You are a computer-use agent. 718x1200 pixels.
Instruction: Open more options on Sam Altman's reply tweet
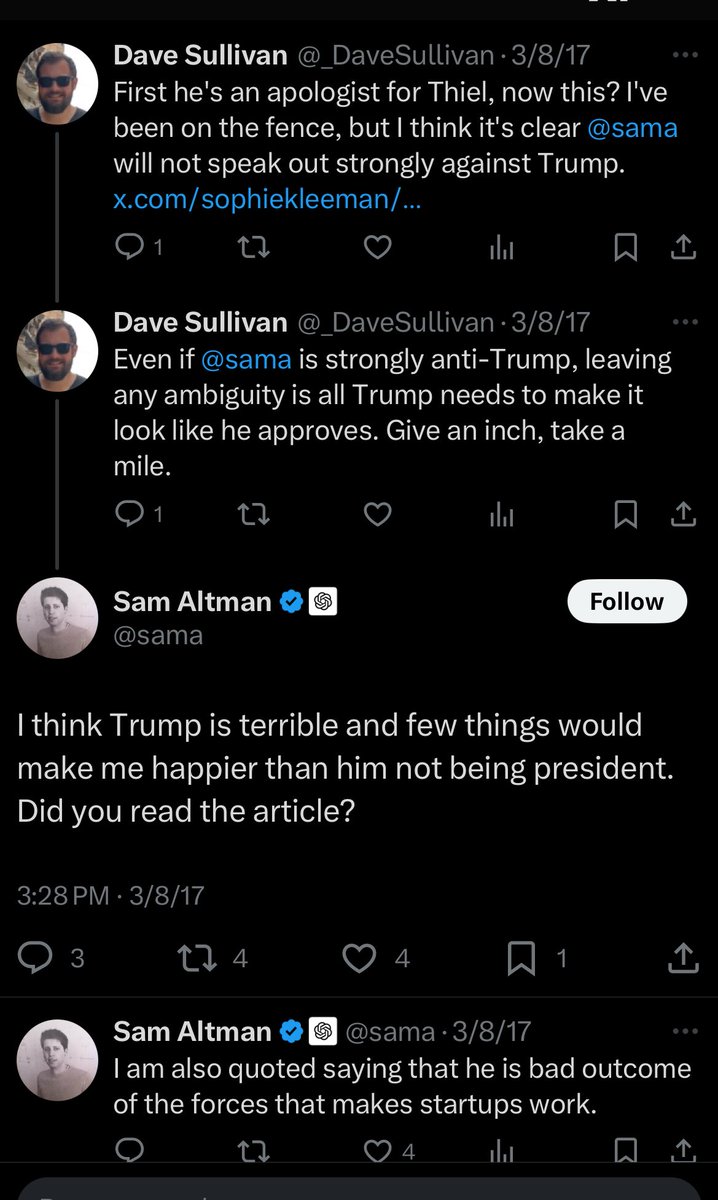click(685, 1030)
